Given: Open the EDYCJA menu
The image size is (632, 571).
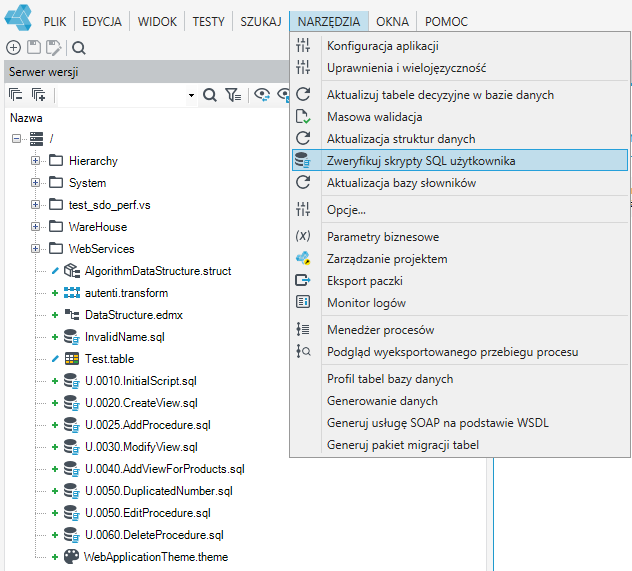Looking at the screenshot, I should [102, 21].
